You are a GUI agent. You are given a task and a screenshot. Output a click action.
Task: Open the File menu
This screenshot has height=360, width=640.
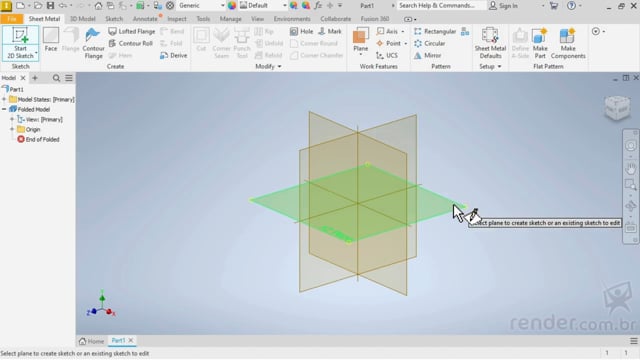(11, 19)
